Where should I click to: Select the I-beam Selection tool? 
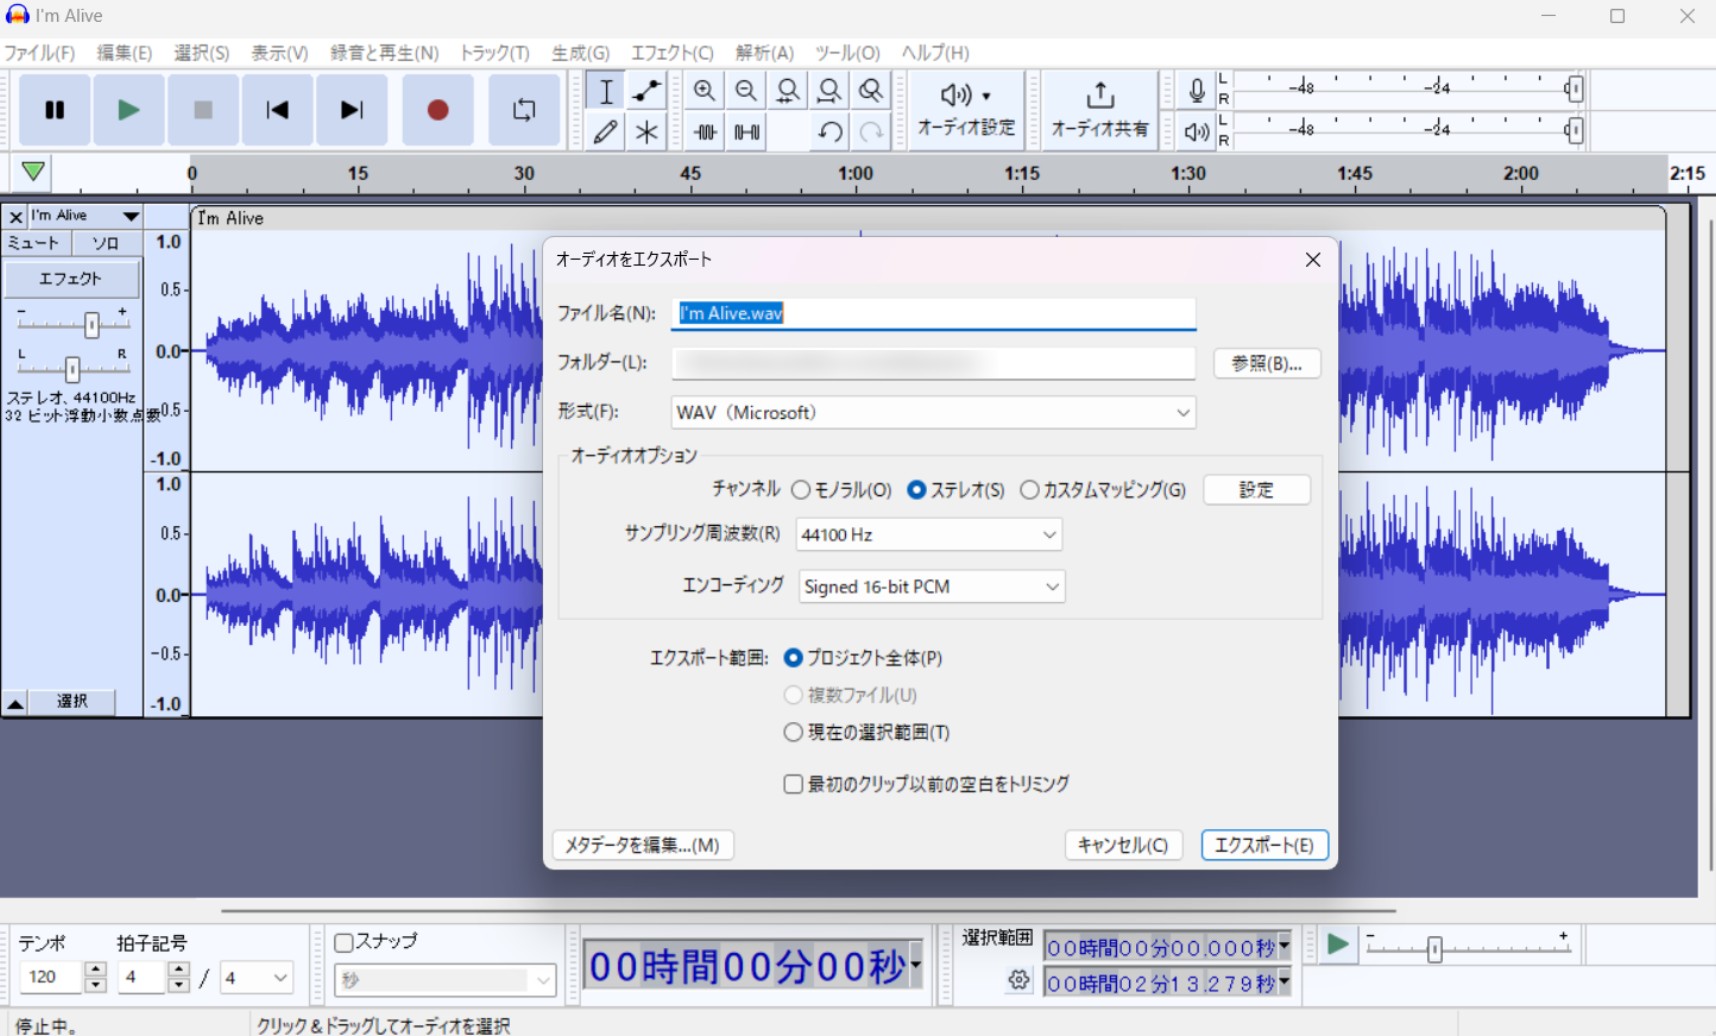pyautogui.click(x=606, y=91)
